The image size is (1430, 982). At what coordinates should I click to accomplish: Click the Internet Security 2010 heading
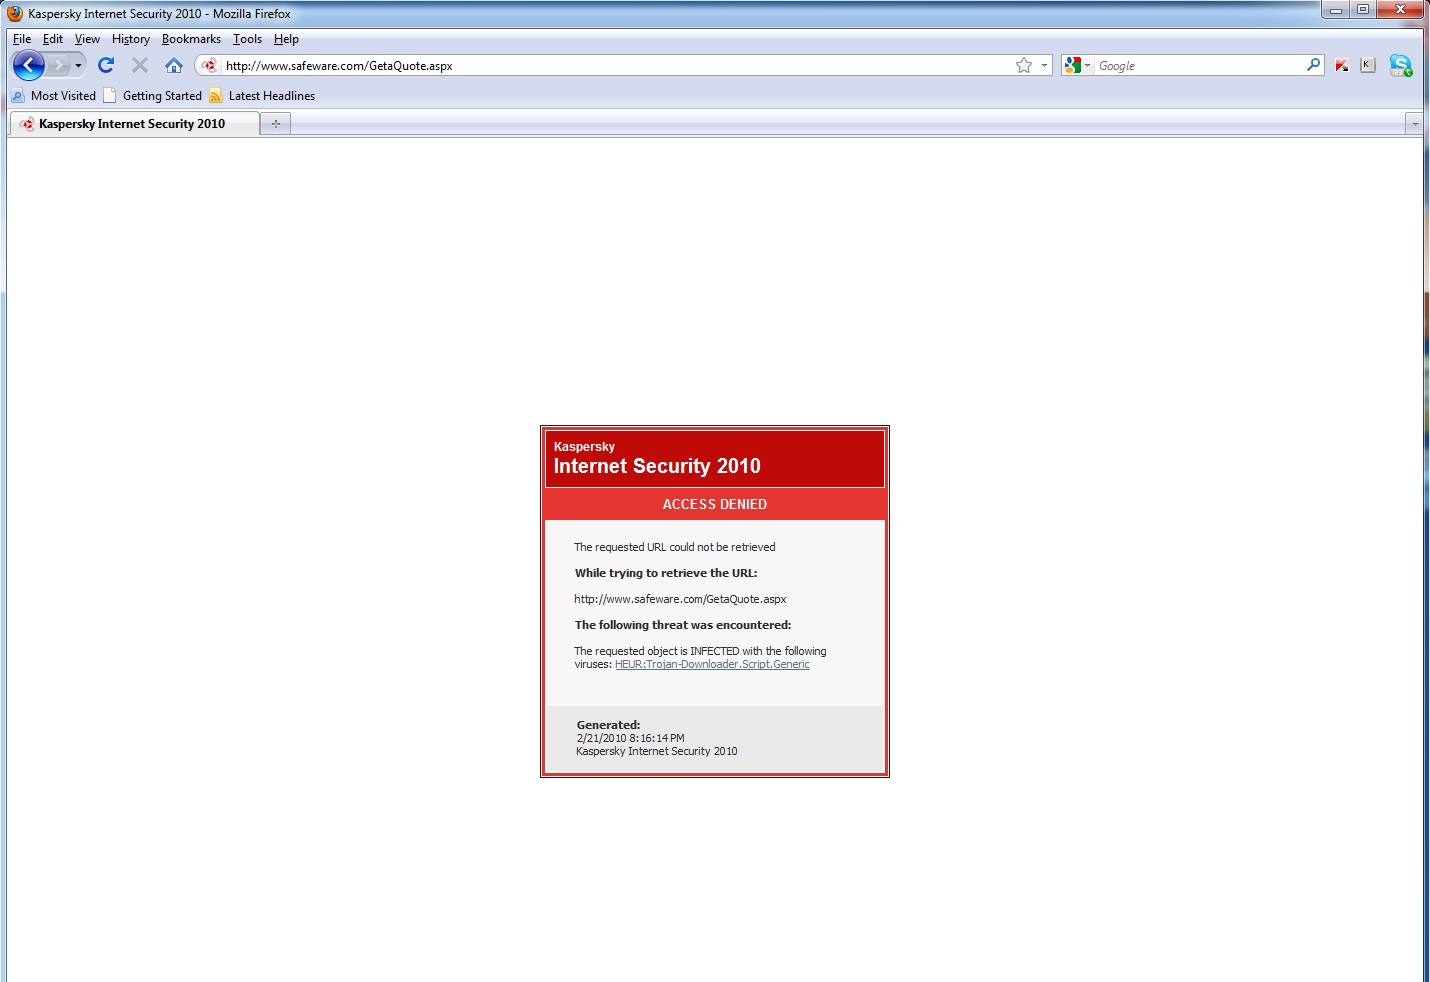(657, 466)
